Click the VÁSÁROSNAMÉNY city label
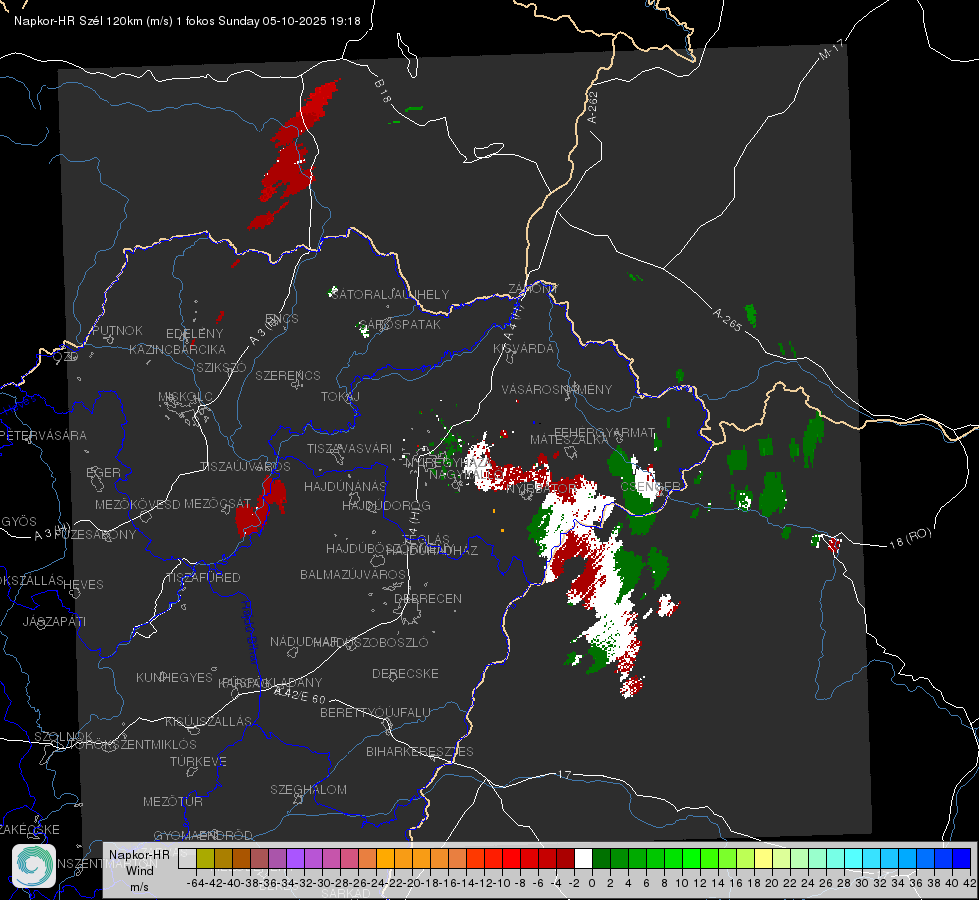 coord(557,389)
